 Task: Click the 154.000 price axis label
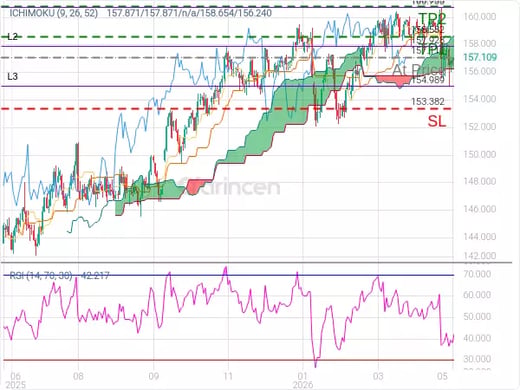[x=480, y=99]
